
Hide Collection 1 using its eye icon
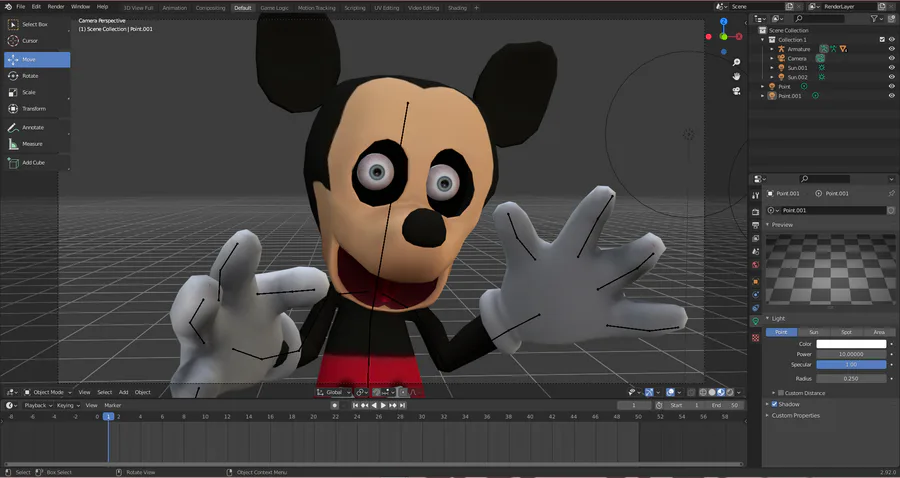click(892, 40)
